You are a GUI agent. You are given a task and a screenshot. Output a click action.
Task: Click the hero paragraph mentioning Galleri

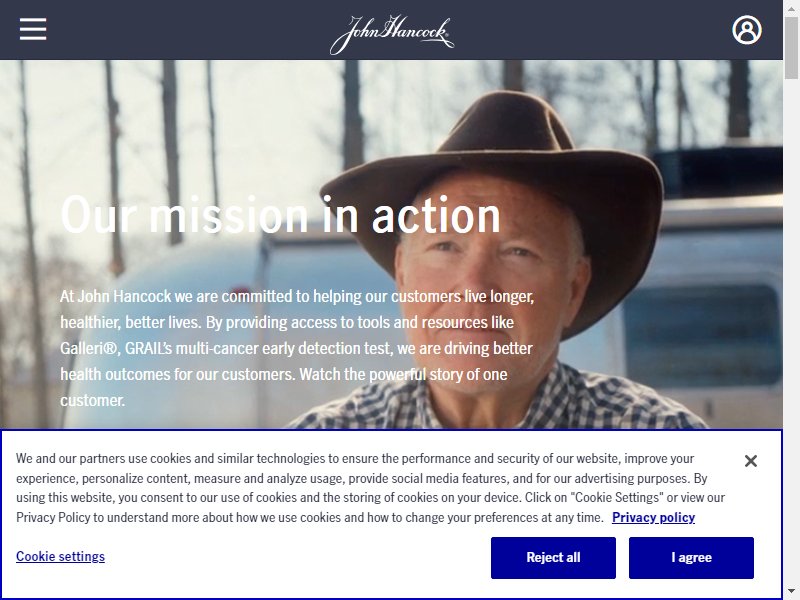[x=297, y=348]
